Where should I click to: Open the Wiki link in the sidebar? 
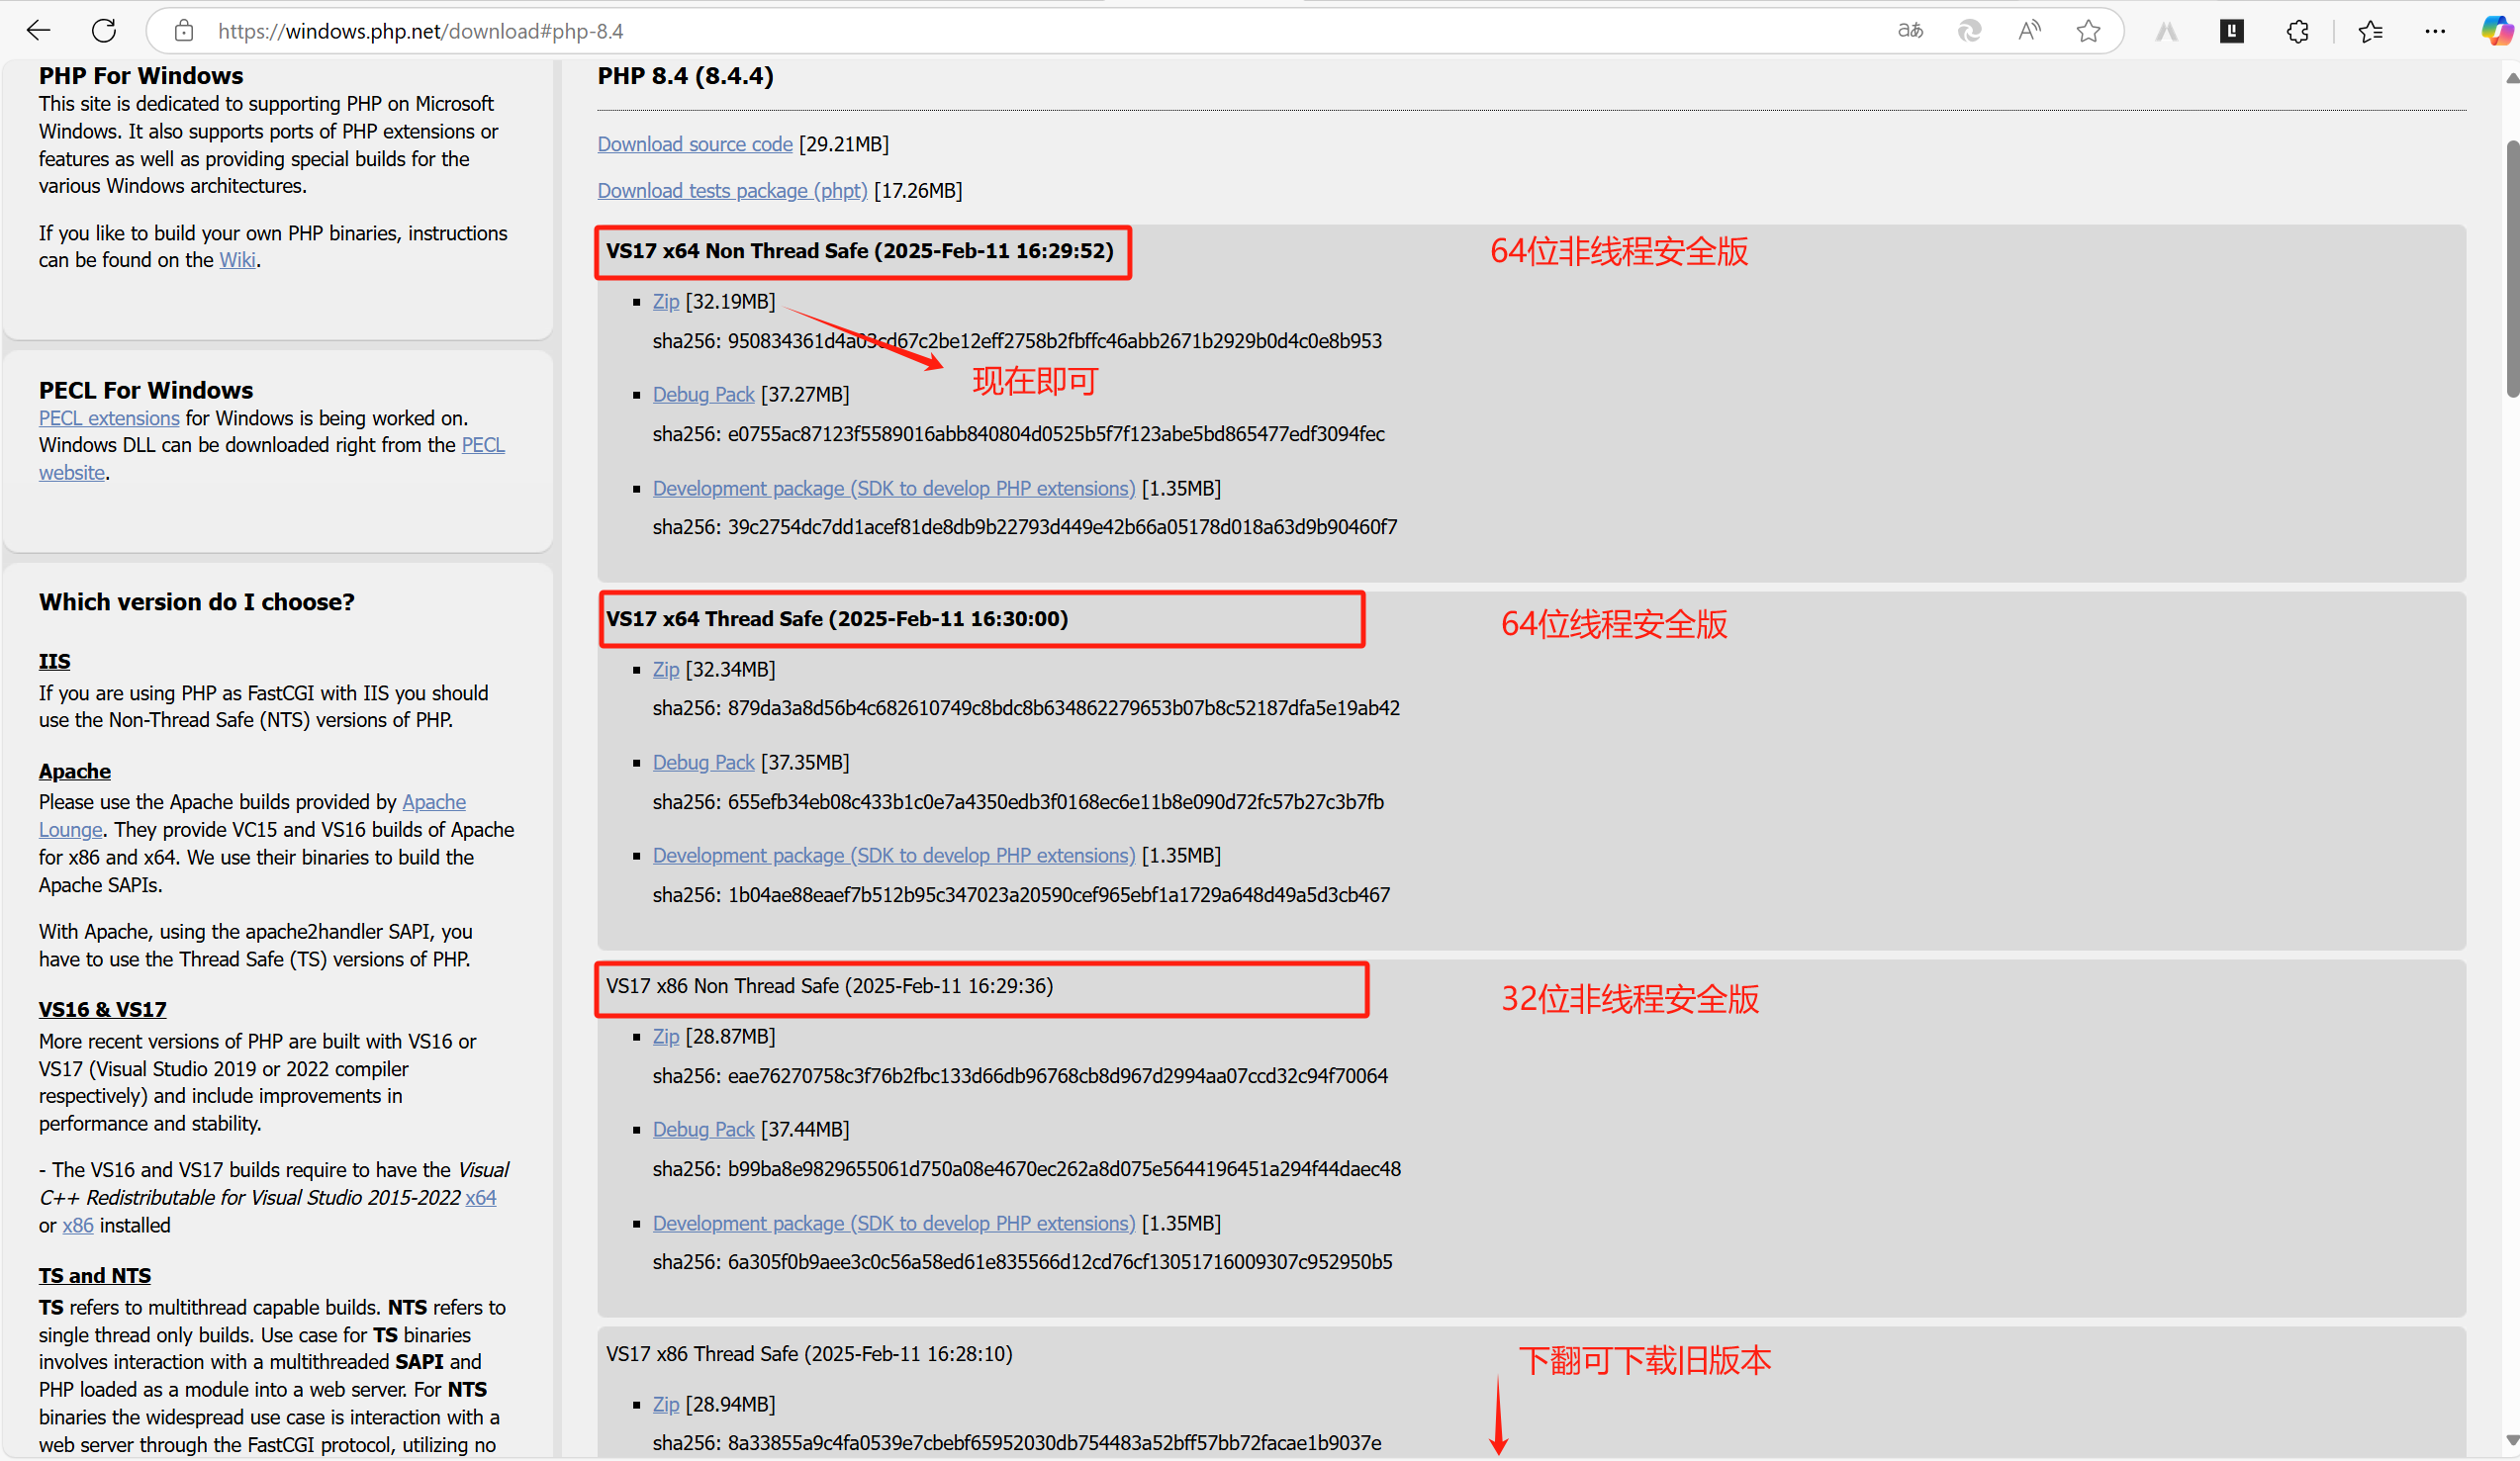[x=237, y=259]
